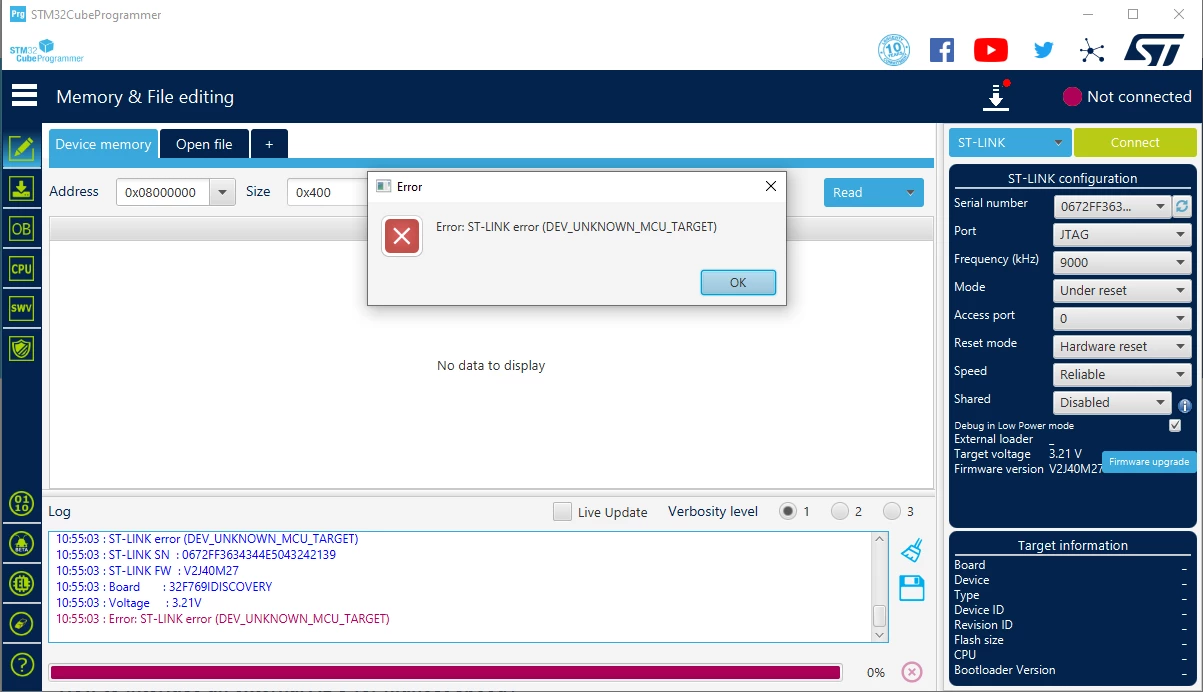The width and height of the screenshot is (1203, 692).
Task: Open the BETA bug sidebar icon
Action: coord(22,544)
